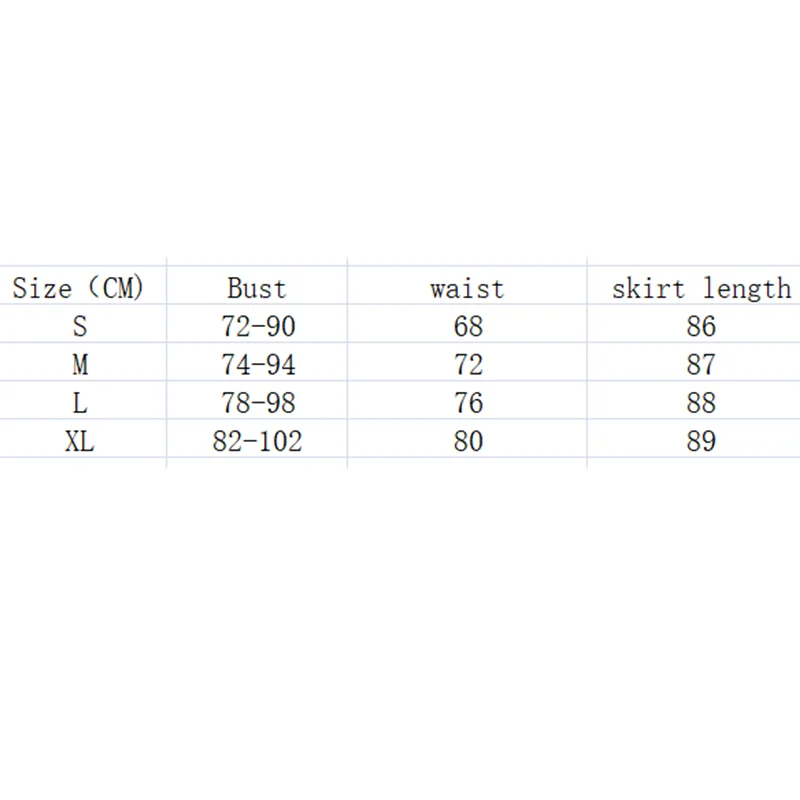Click the bust range "78-98"
The image size is (800, 800).
(x=258, y=403)
